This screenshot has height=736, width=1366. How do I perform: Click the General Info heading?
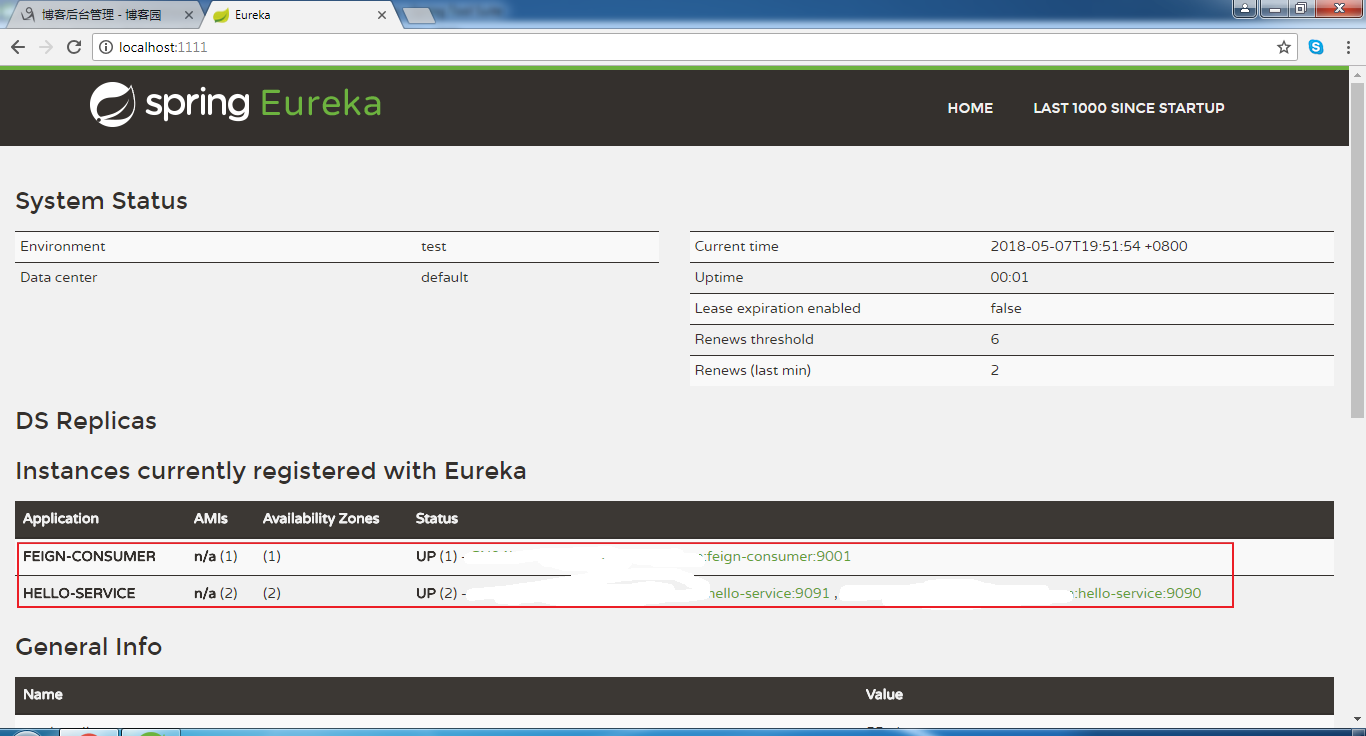click(x=89, y=647)
